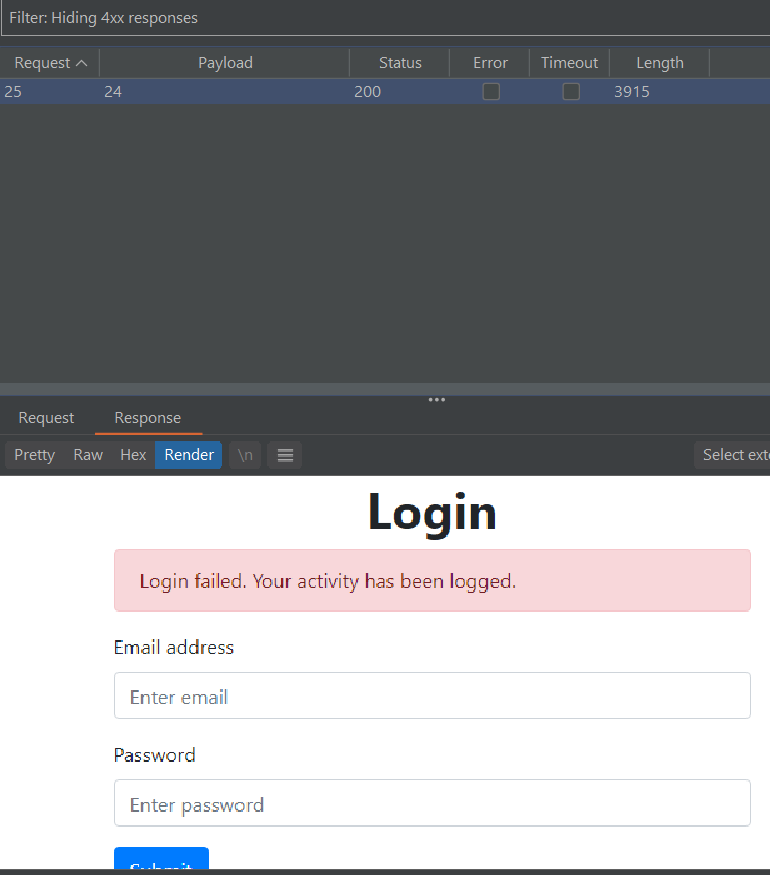Sort results by the Status column
The image size is (770, 875).
[400, 62]
